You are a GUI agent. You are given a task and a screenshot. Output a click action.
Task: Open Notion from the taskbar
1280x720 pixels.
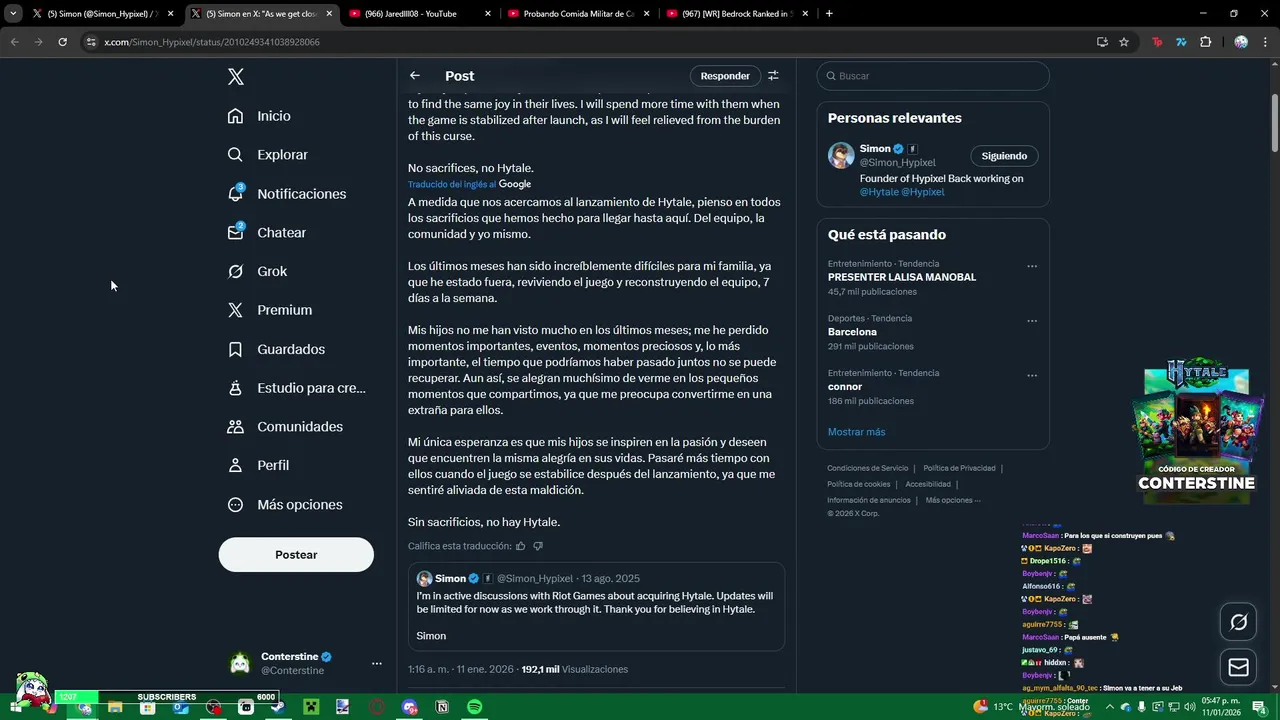(442, 707)
